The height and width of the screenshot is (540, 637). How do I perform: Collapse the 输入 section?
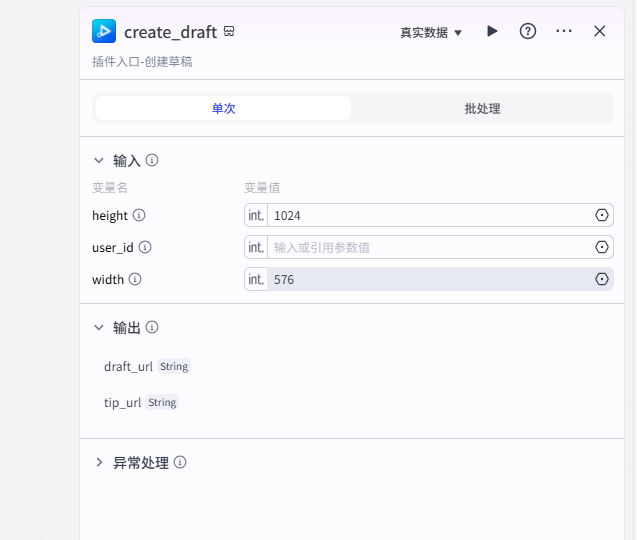click(x=99, y=160)
